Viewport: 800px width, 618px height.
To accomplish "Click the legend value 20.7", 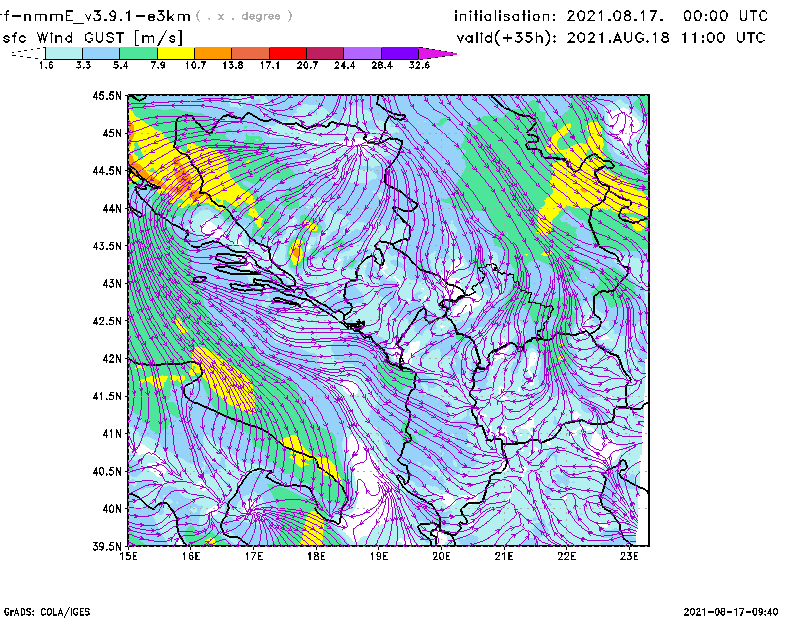I will tap(307, 65).
